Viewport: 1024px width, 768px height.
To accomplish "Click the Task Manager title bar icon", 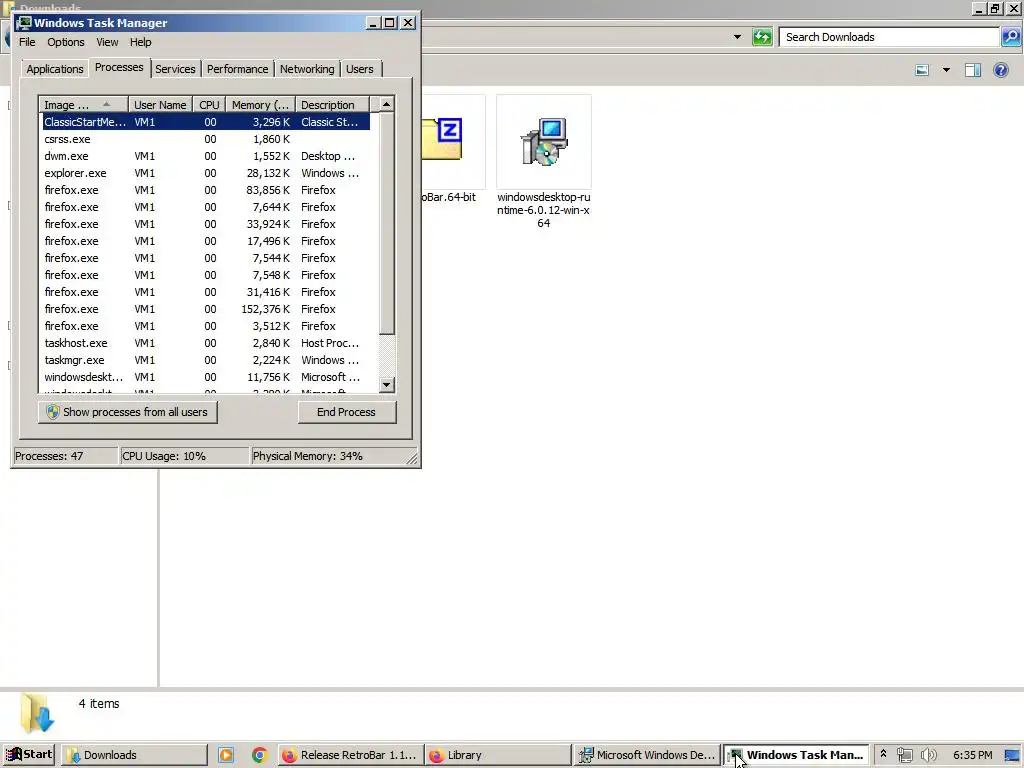I will click(25, 23).
